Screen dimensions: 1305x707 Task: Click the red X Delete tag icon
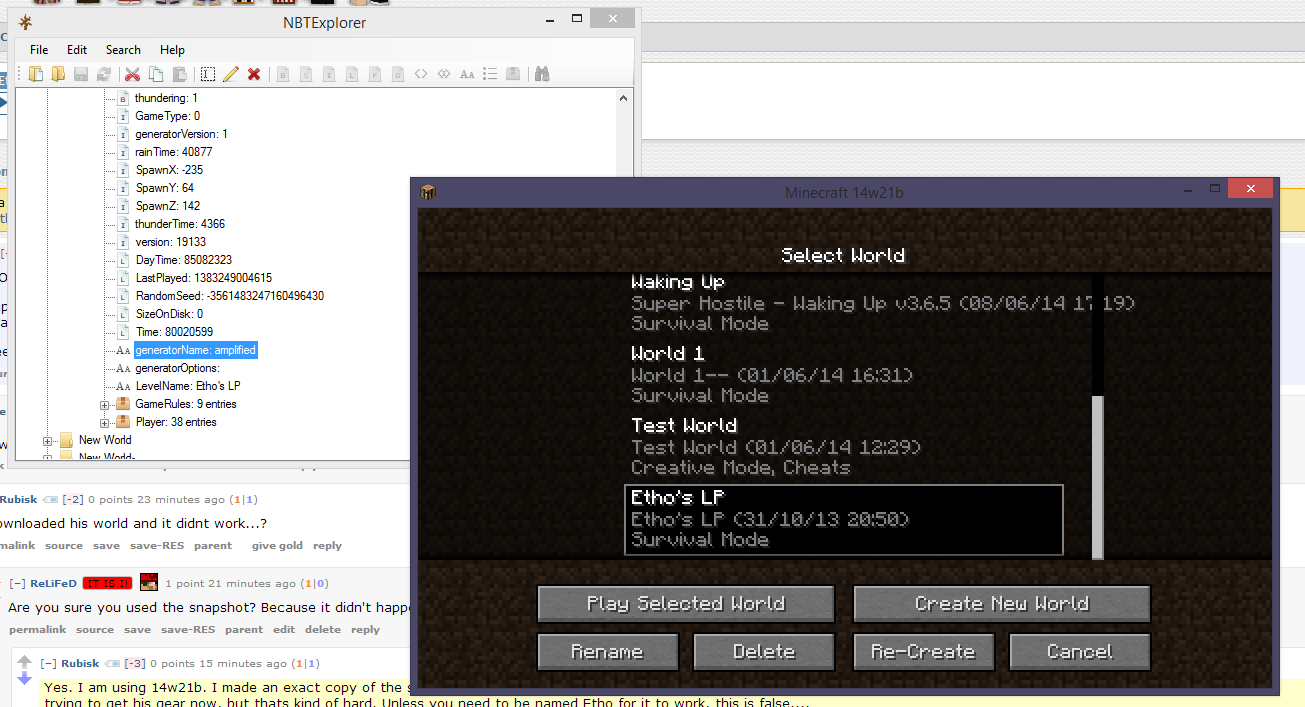point(254,74)
